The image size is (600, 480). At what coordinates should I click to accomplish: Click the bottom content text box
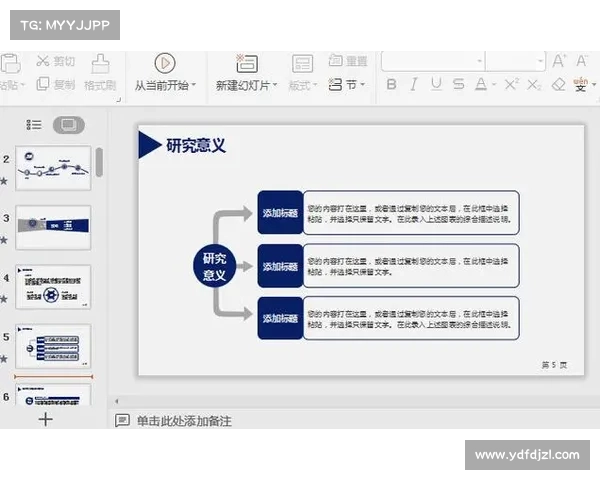coord(411,318)
